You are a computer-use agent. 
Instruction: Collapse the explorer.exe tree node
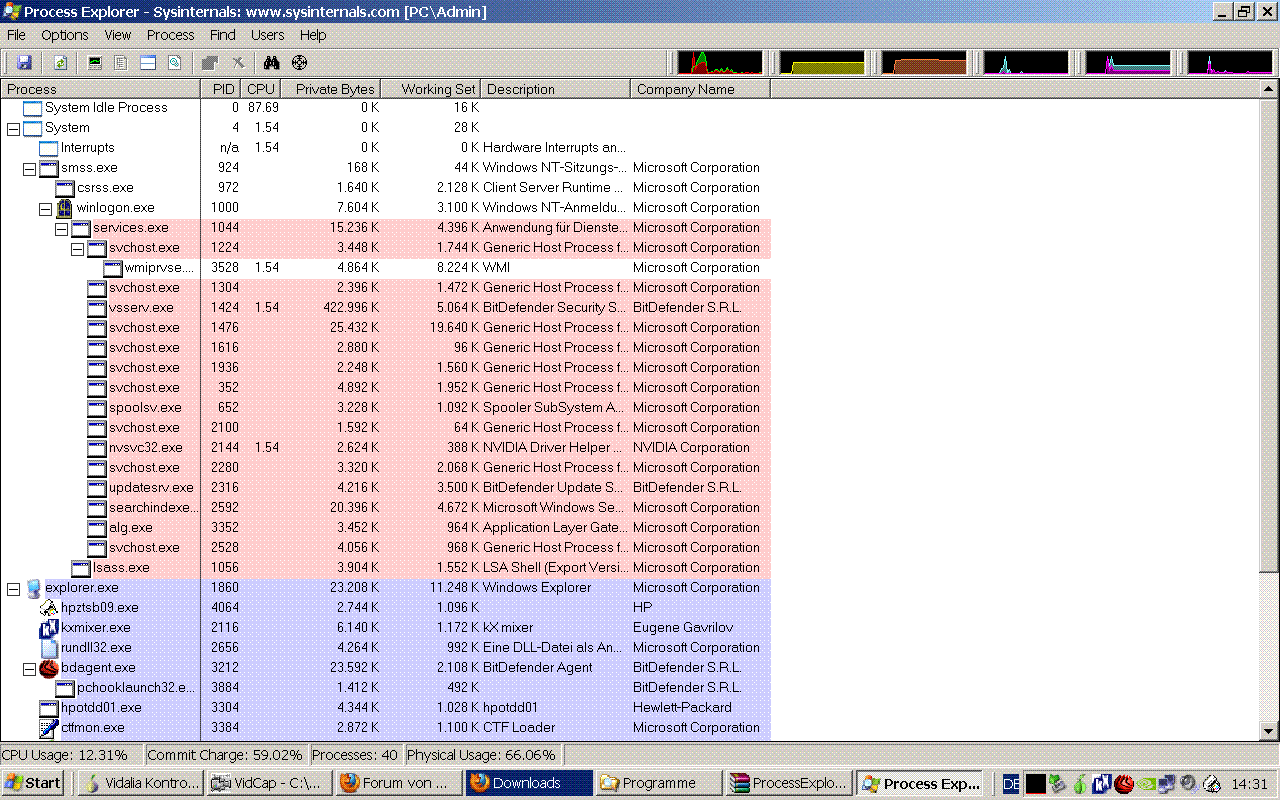tap(13, 588)
